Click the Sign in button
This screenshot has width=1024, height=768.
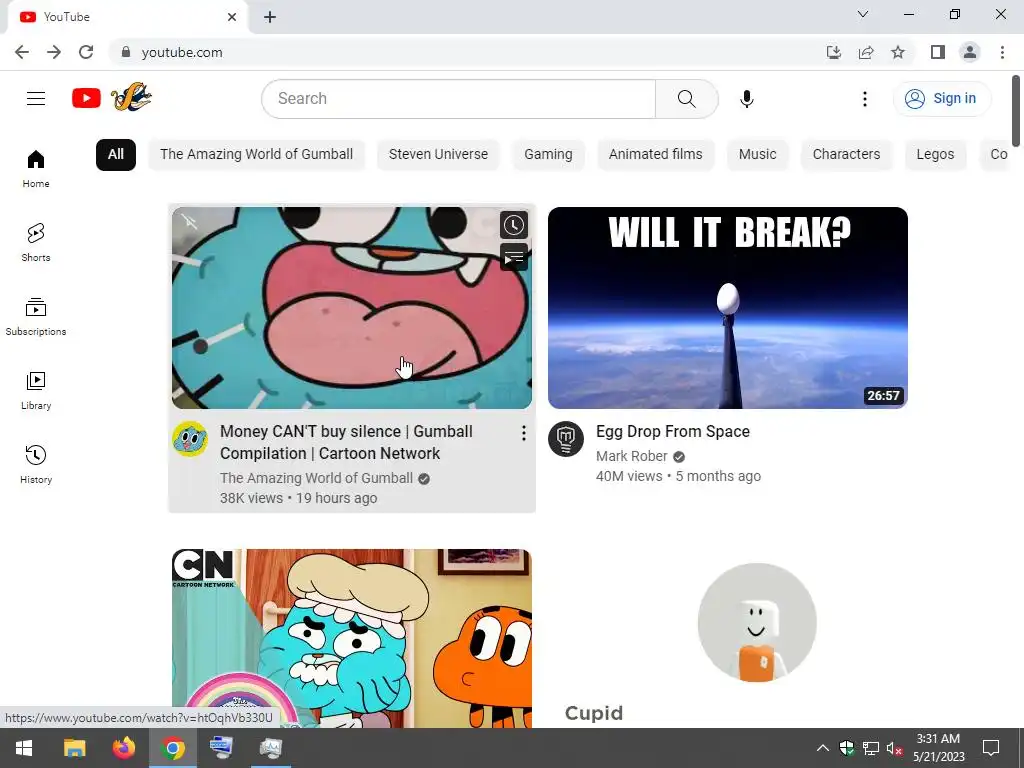pyautogui.click(x=941, y=99)
